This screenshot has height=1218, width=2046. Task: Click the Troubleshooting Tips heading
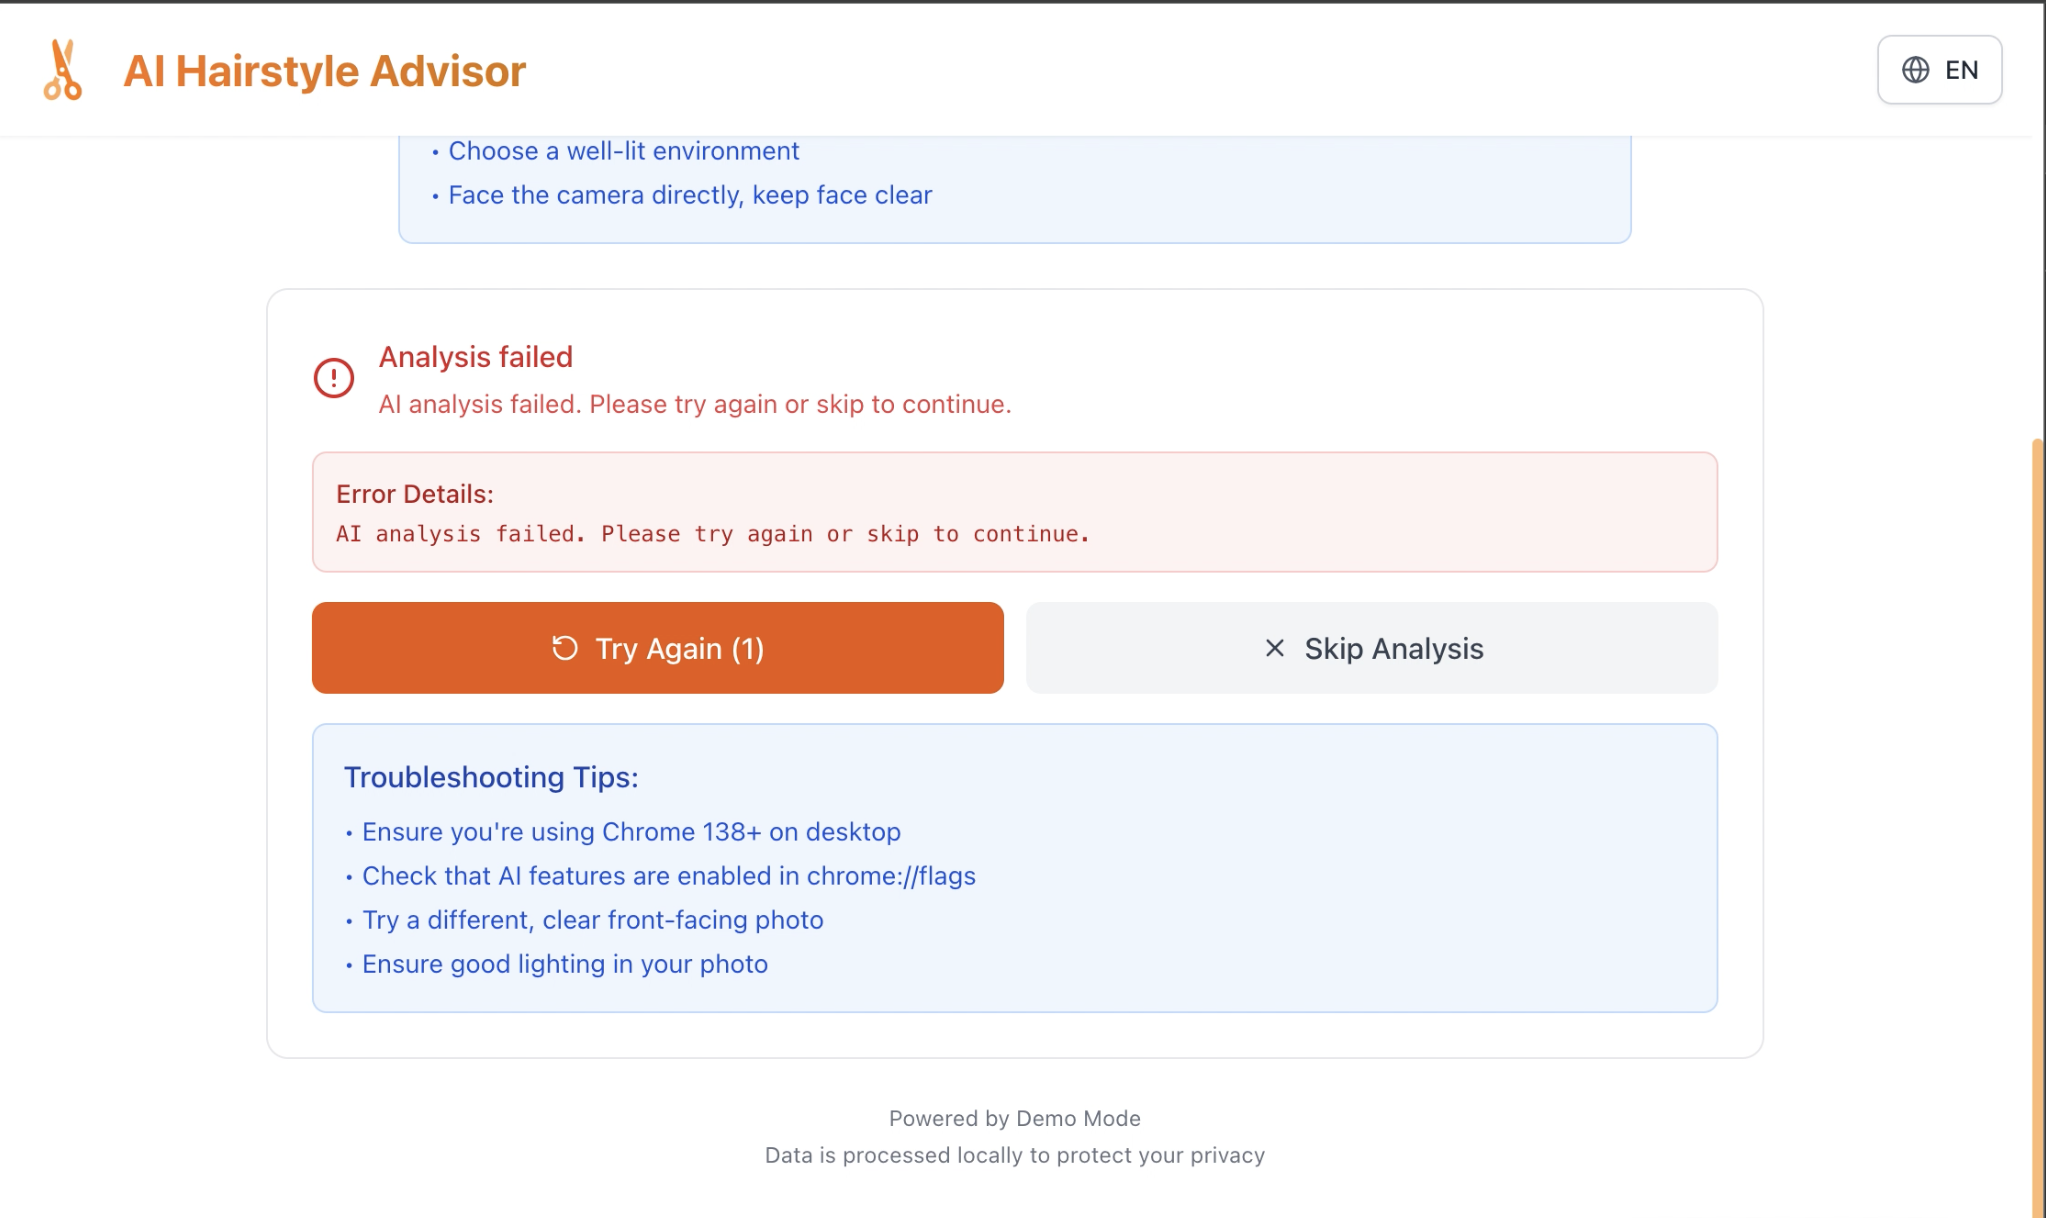pos(491,777)
